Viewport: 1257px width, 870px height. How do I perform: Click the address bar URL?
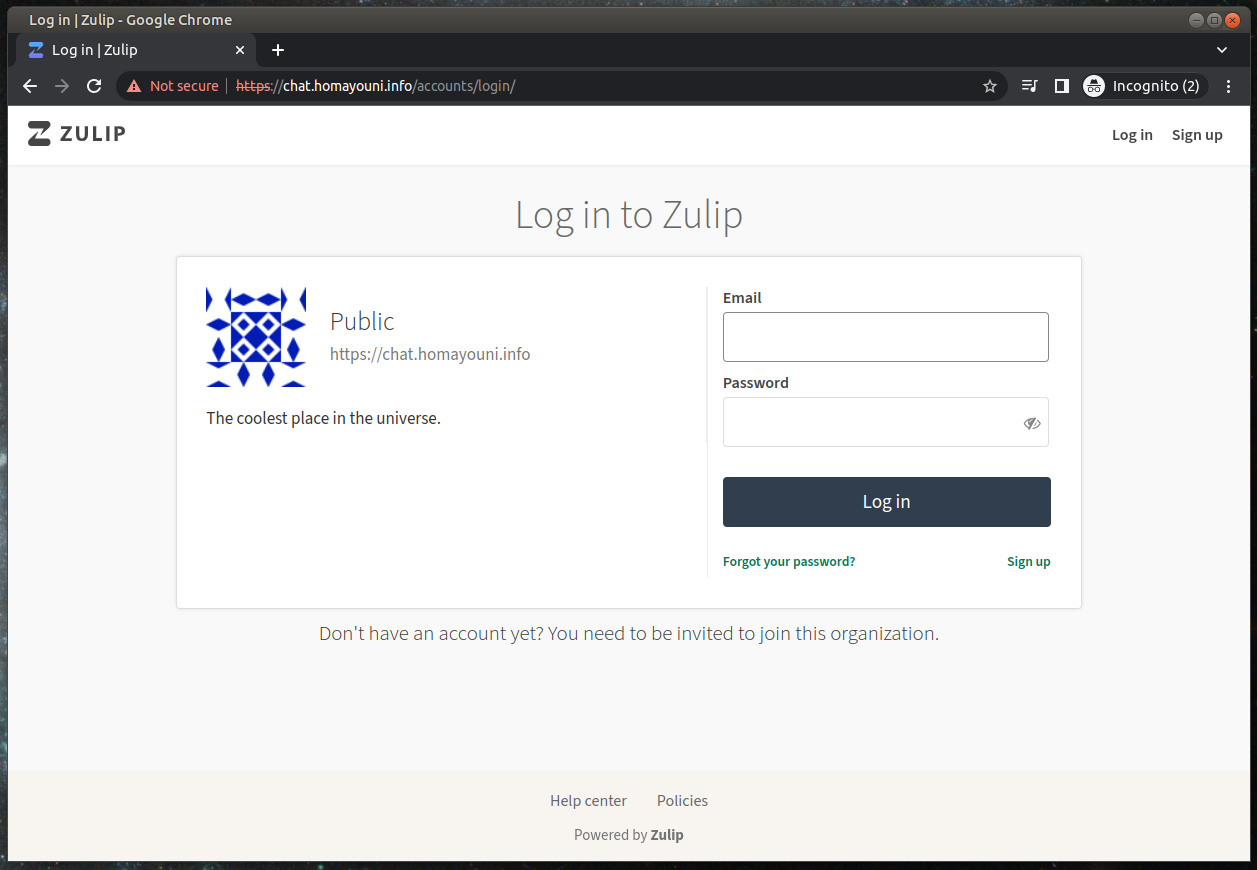pyautogui.click(x=375, y=86)
